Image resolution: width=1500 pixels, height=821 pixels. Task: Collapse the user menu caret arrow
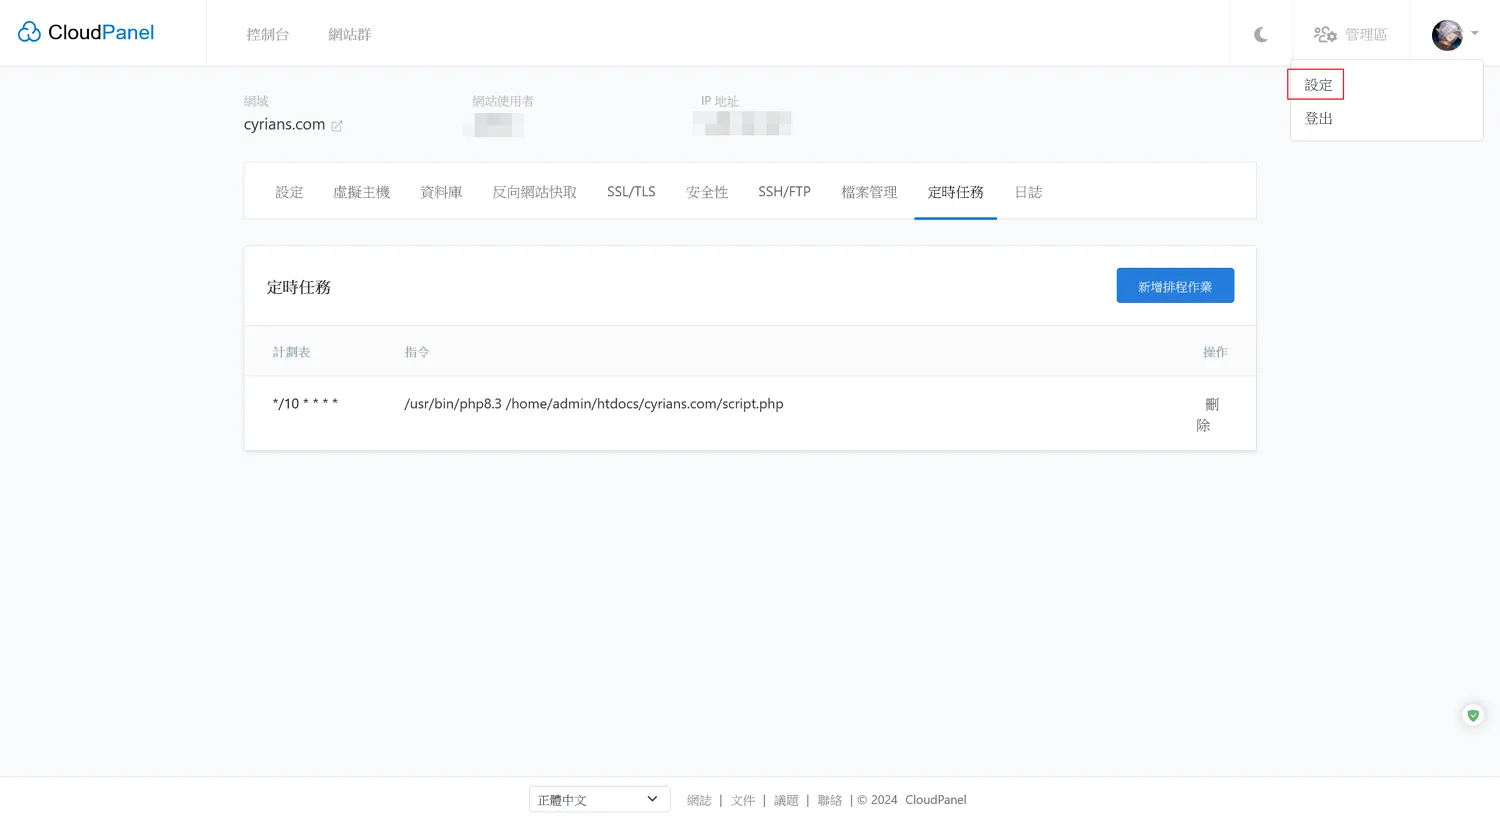click(x=1475, y=33)
